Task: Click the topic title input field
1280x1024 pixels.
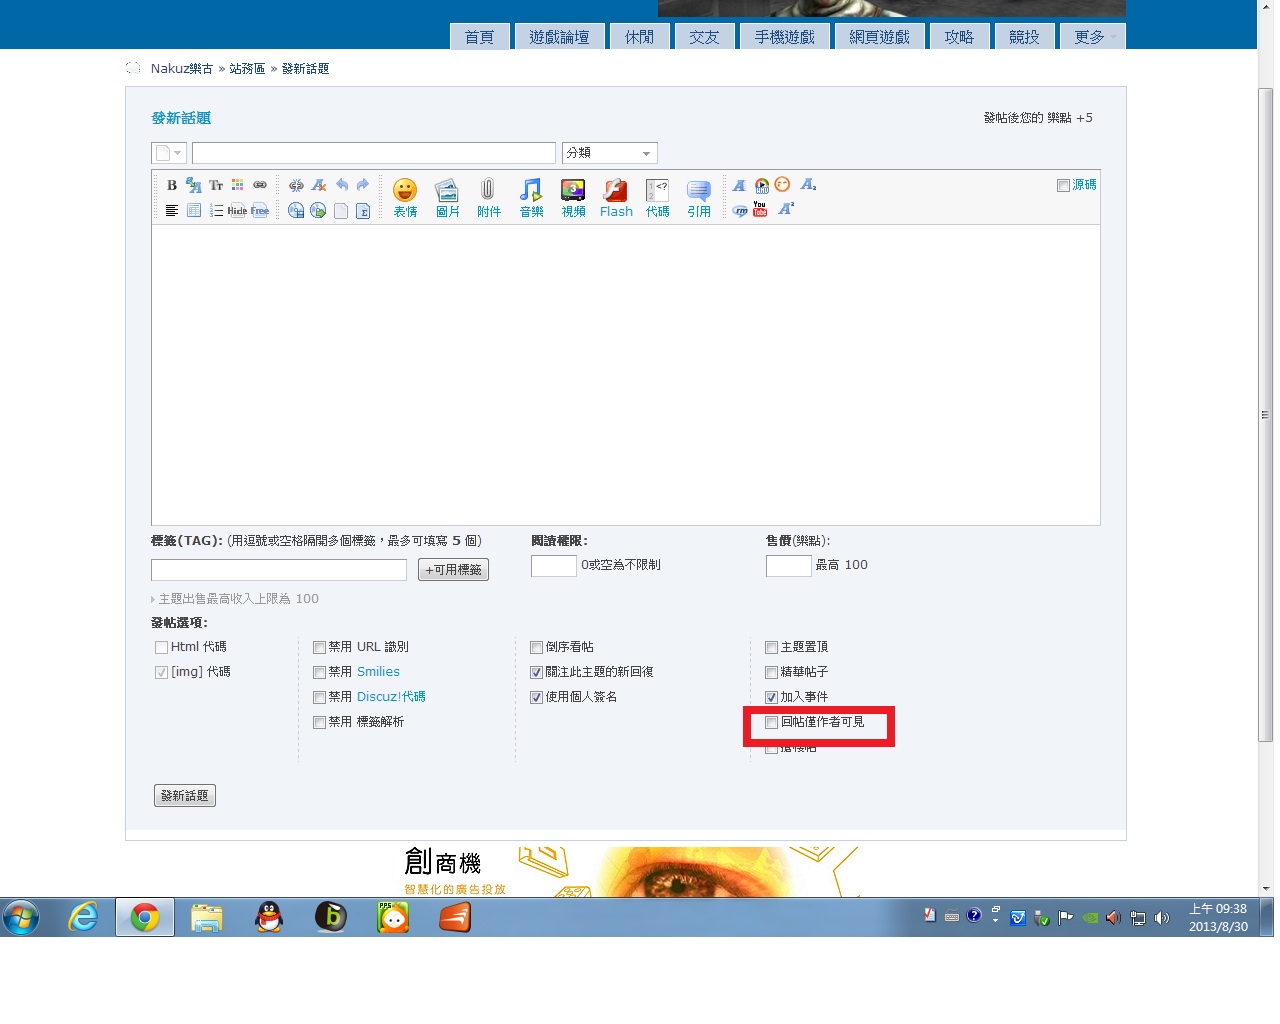Action: coord(374,153)
